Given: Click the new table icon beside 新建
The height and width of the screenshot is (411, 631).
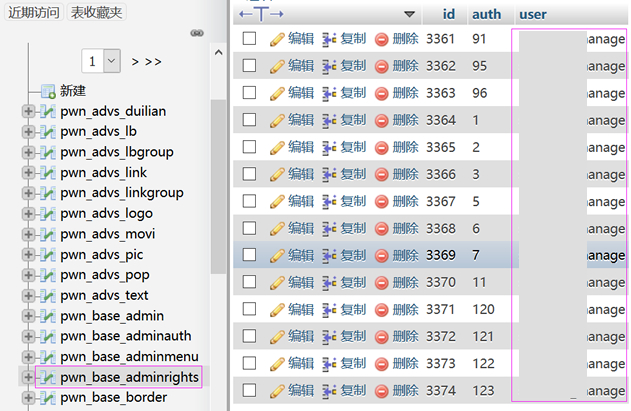Looking at the screenshot, I should [48, 91].
